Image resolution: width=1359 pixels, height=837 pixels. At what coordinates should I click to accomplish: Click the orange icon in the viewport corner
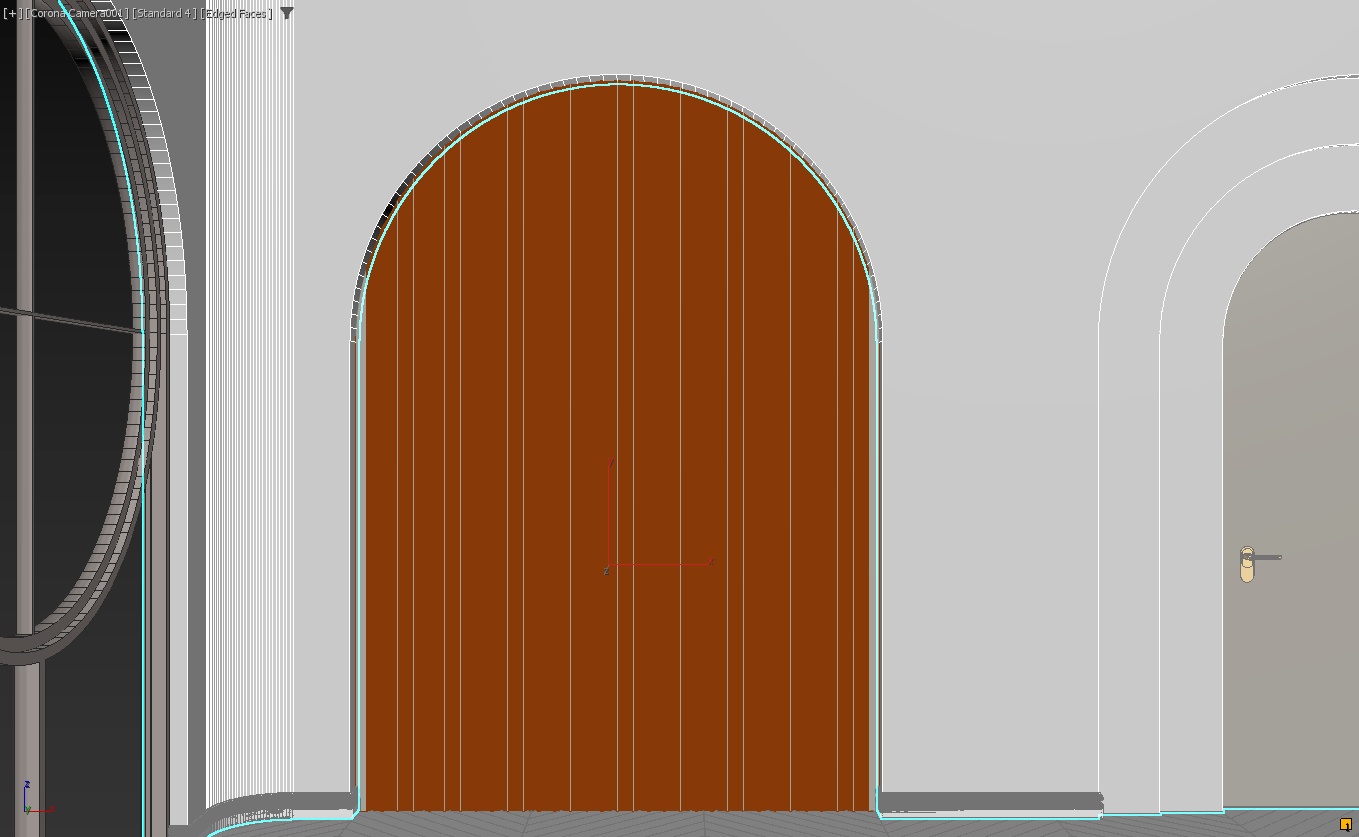point(1346,824)
